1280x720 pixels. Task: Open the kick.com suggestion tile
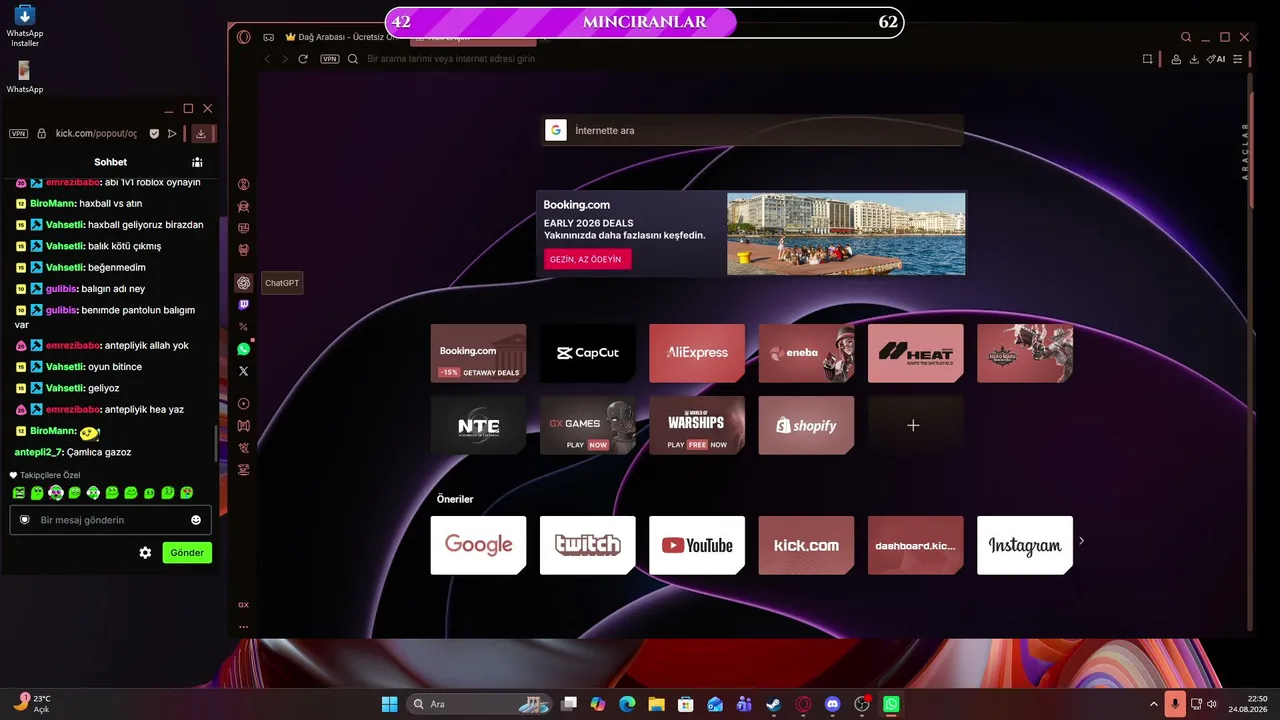coord(806,545)
